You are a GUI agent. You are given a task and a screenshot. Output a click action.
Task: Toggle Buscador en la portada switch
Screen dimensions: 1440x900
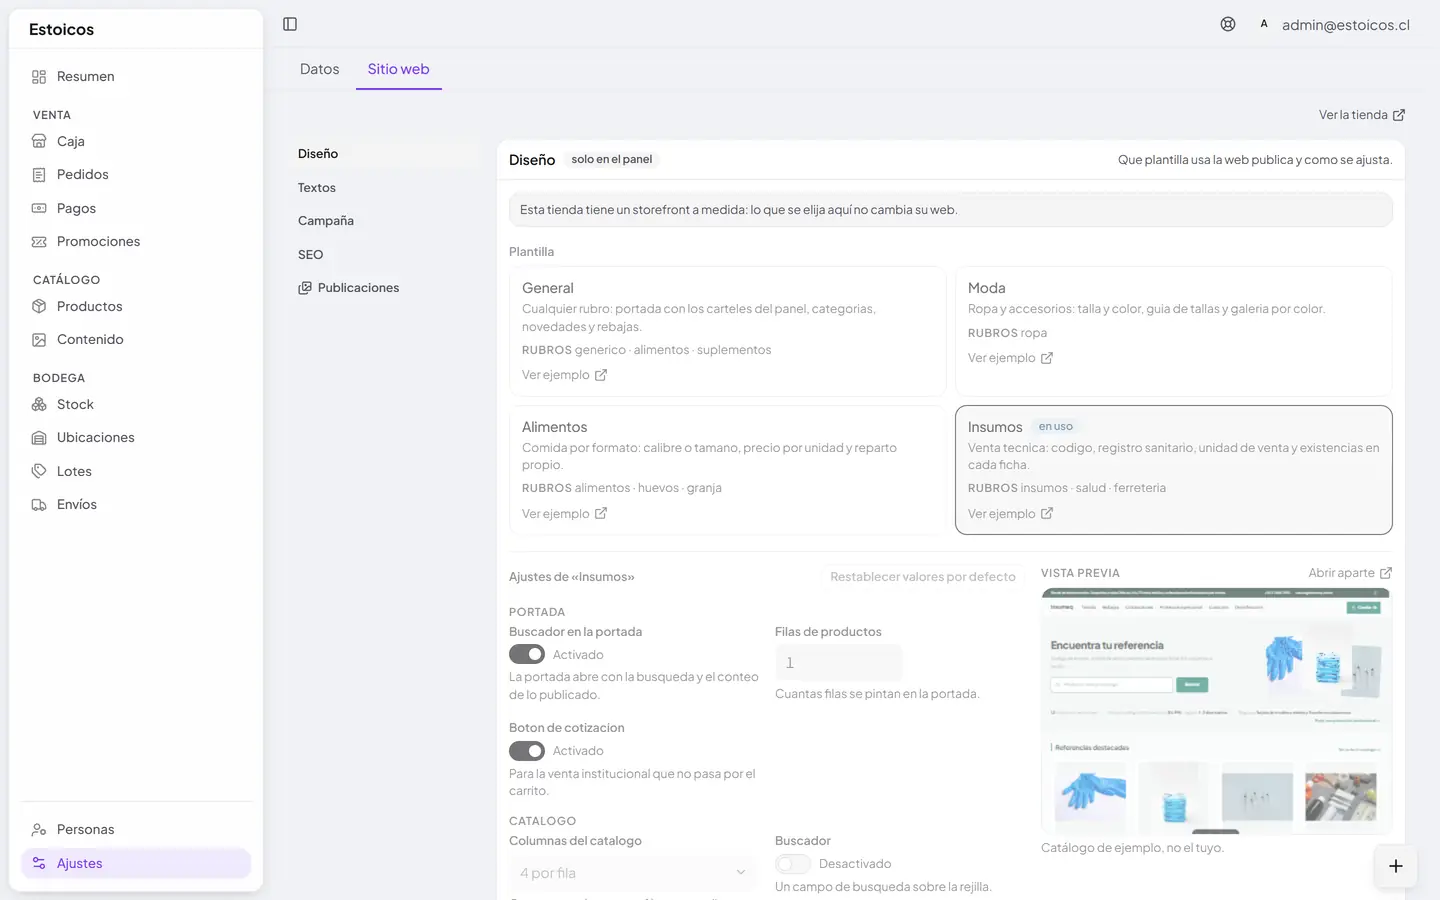[x=527, y=654]
